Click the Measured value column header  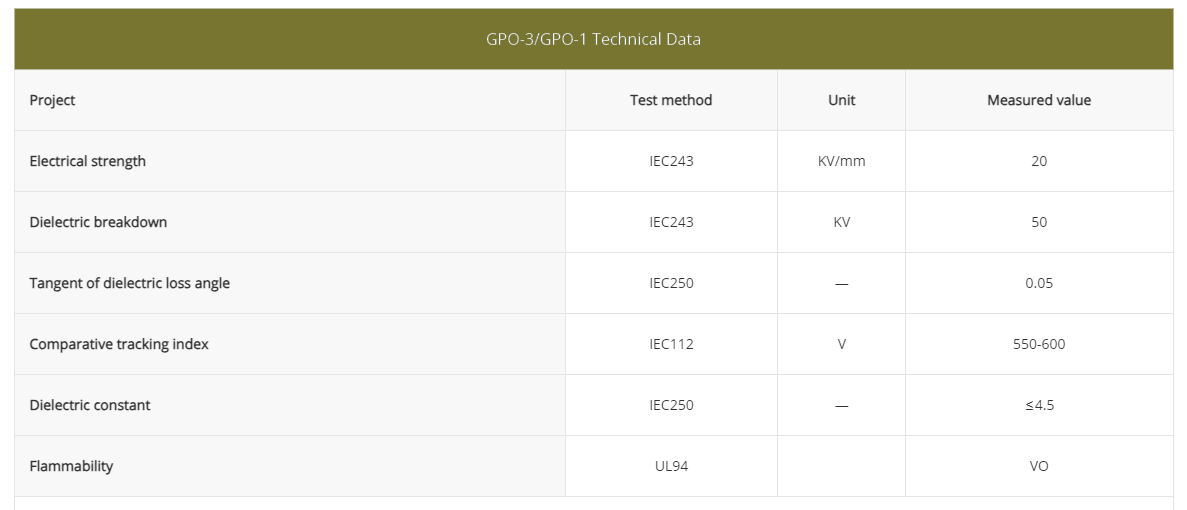click(x=1039, y=100)
